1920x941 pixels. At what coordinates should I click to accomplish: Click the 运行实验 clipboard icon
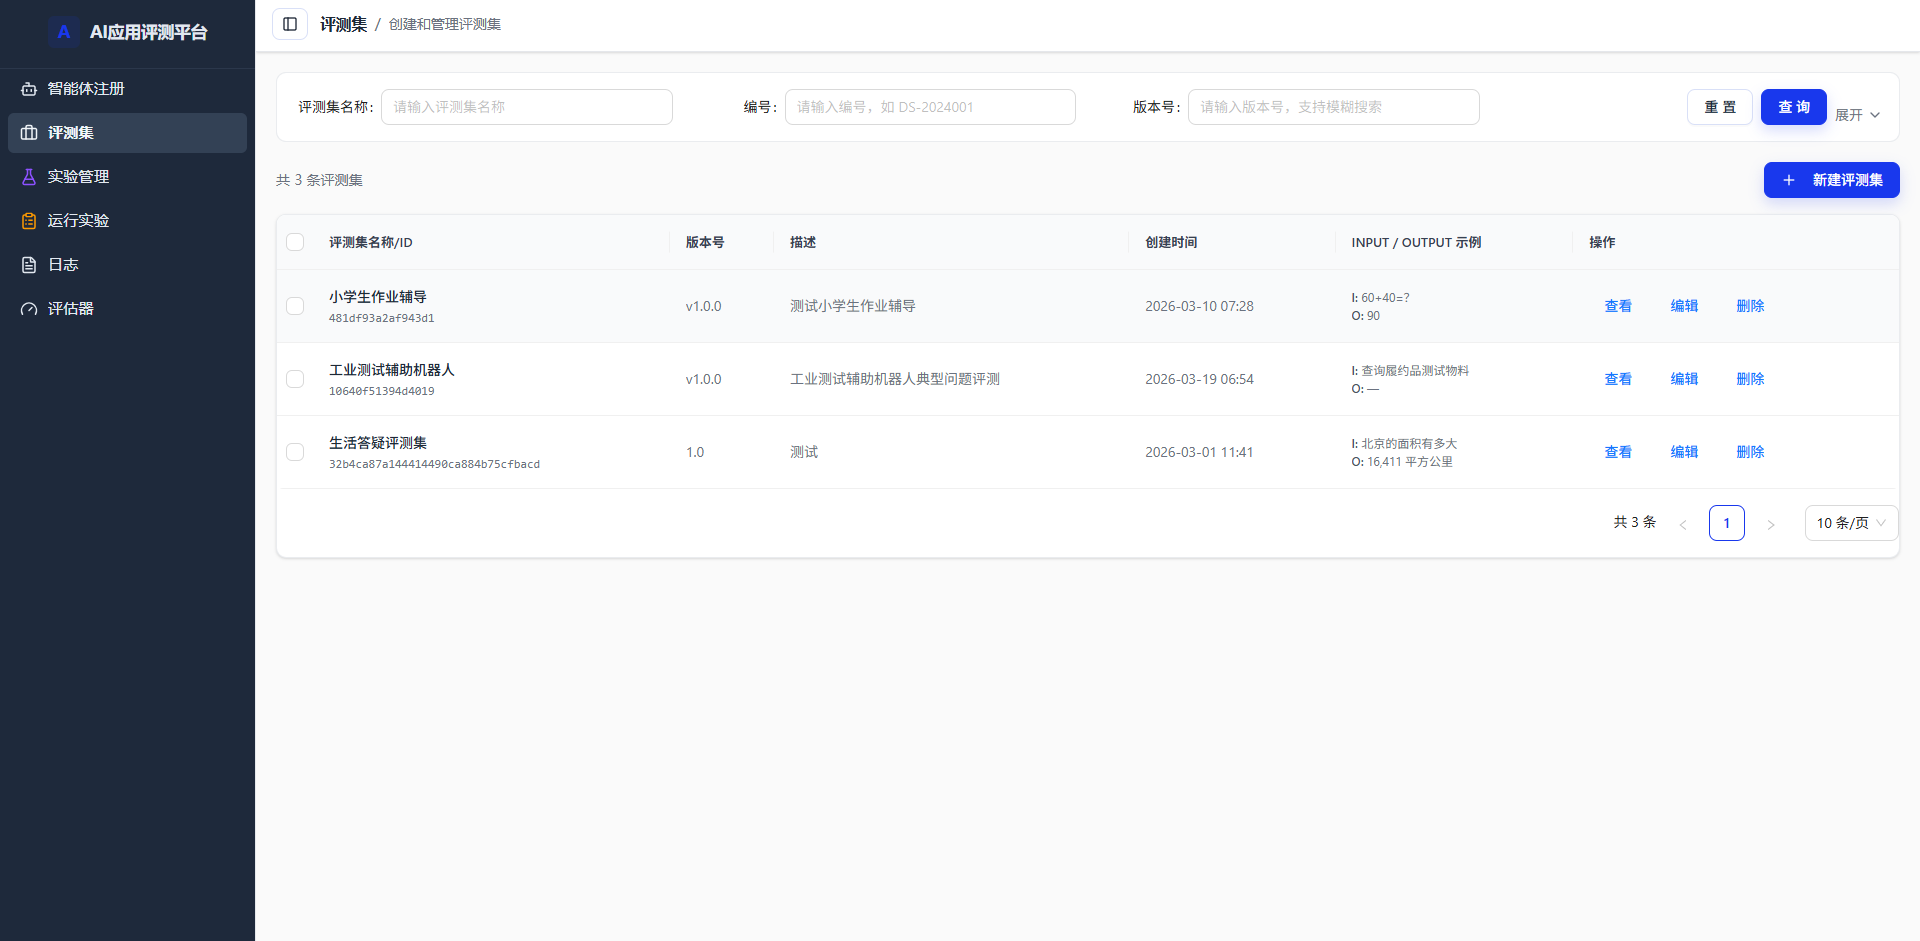click(29, 221)
